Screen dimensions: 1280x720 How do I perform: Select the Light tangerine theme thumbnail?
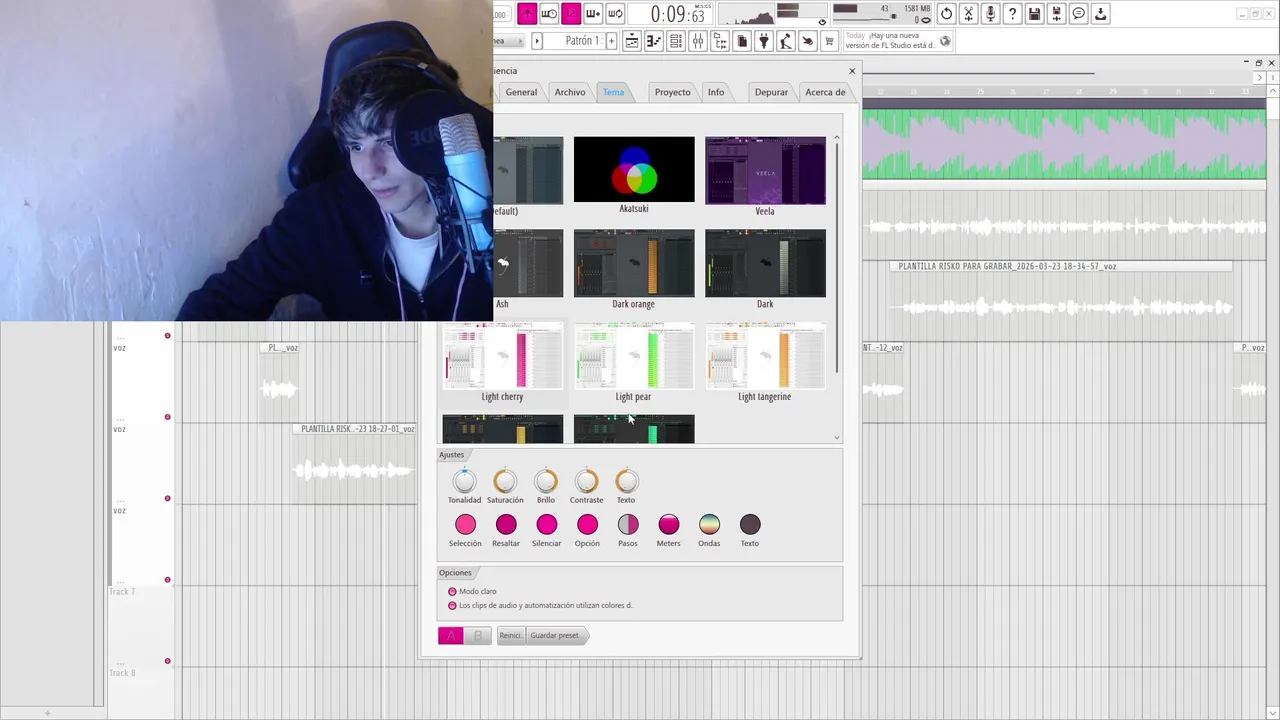click(x=765, y=356)
